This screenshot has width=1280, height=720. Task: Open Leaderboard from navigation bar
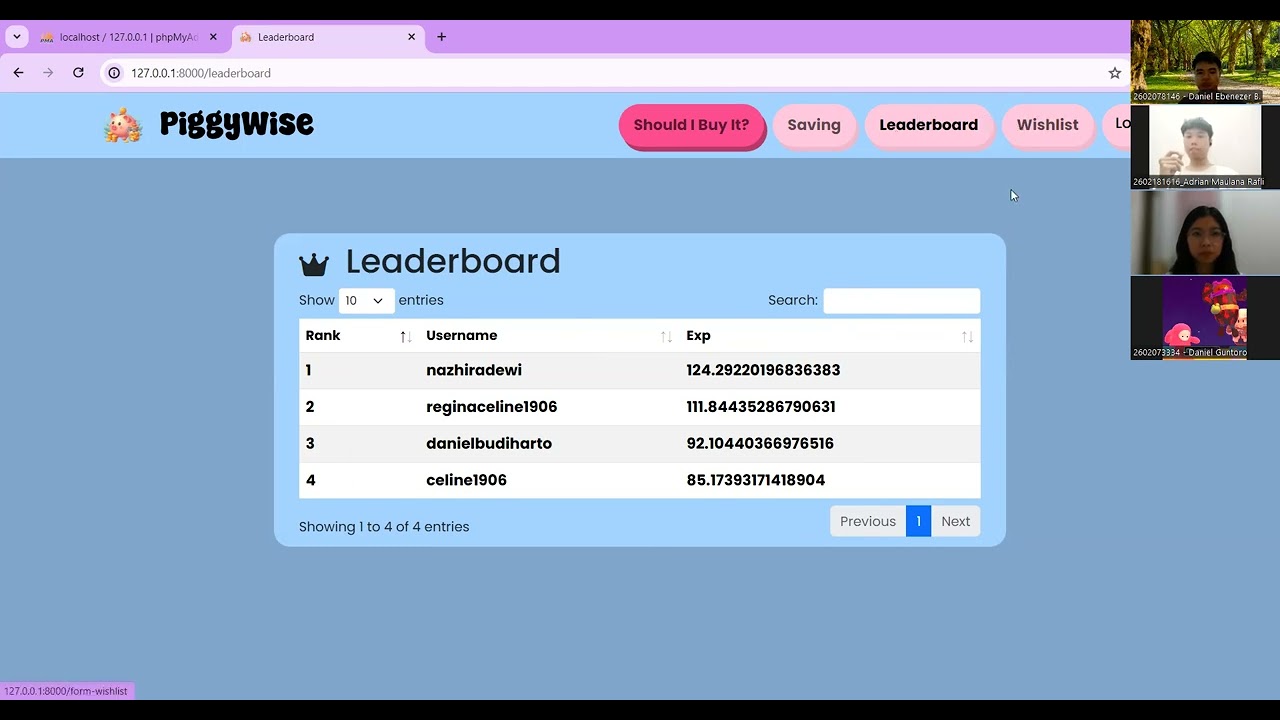pos(929,125)
